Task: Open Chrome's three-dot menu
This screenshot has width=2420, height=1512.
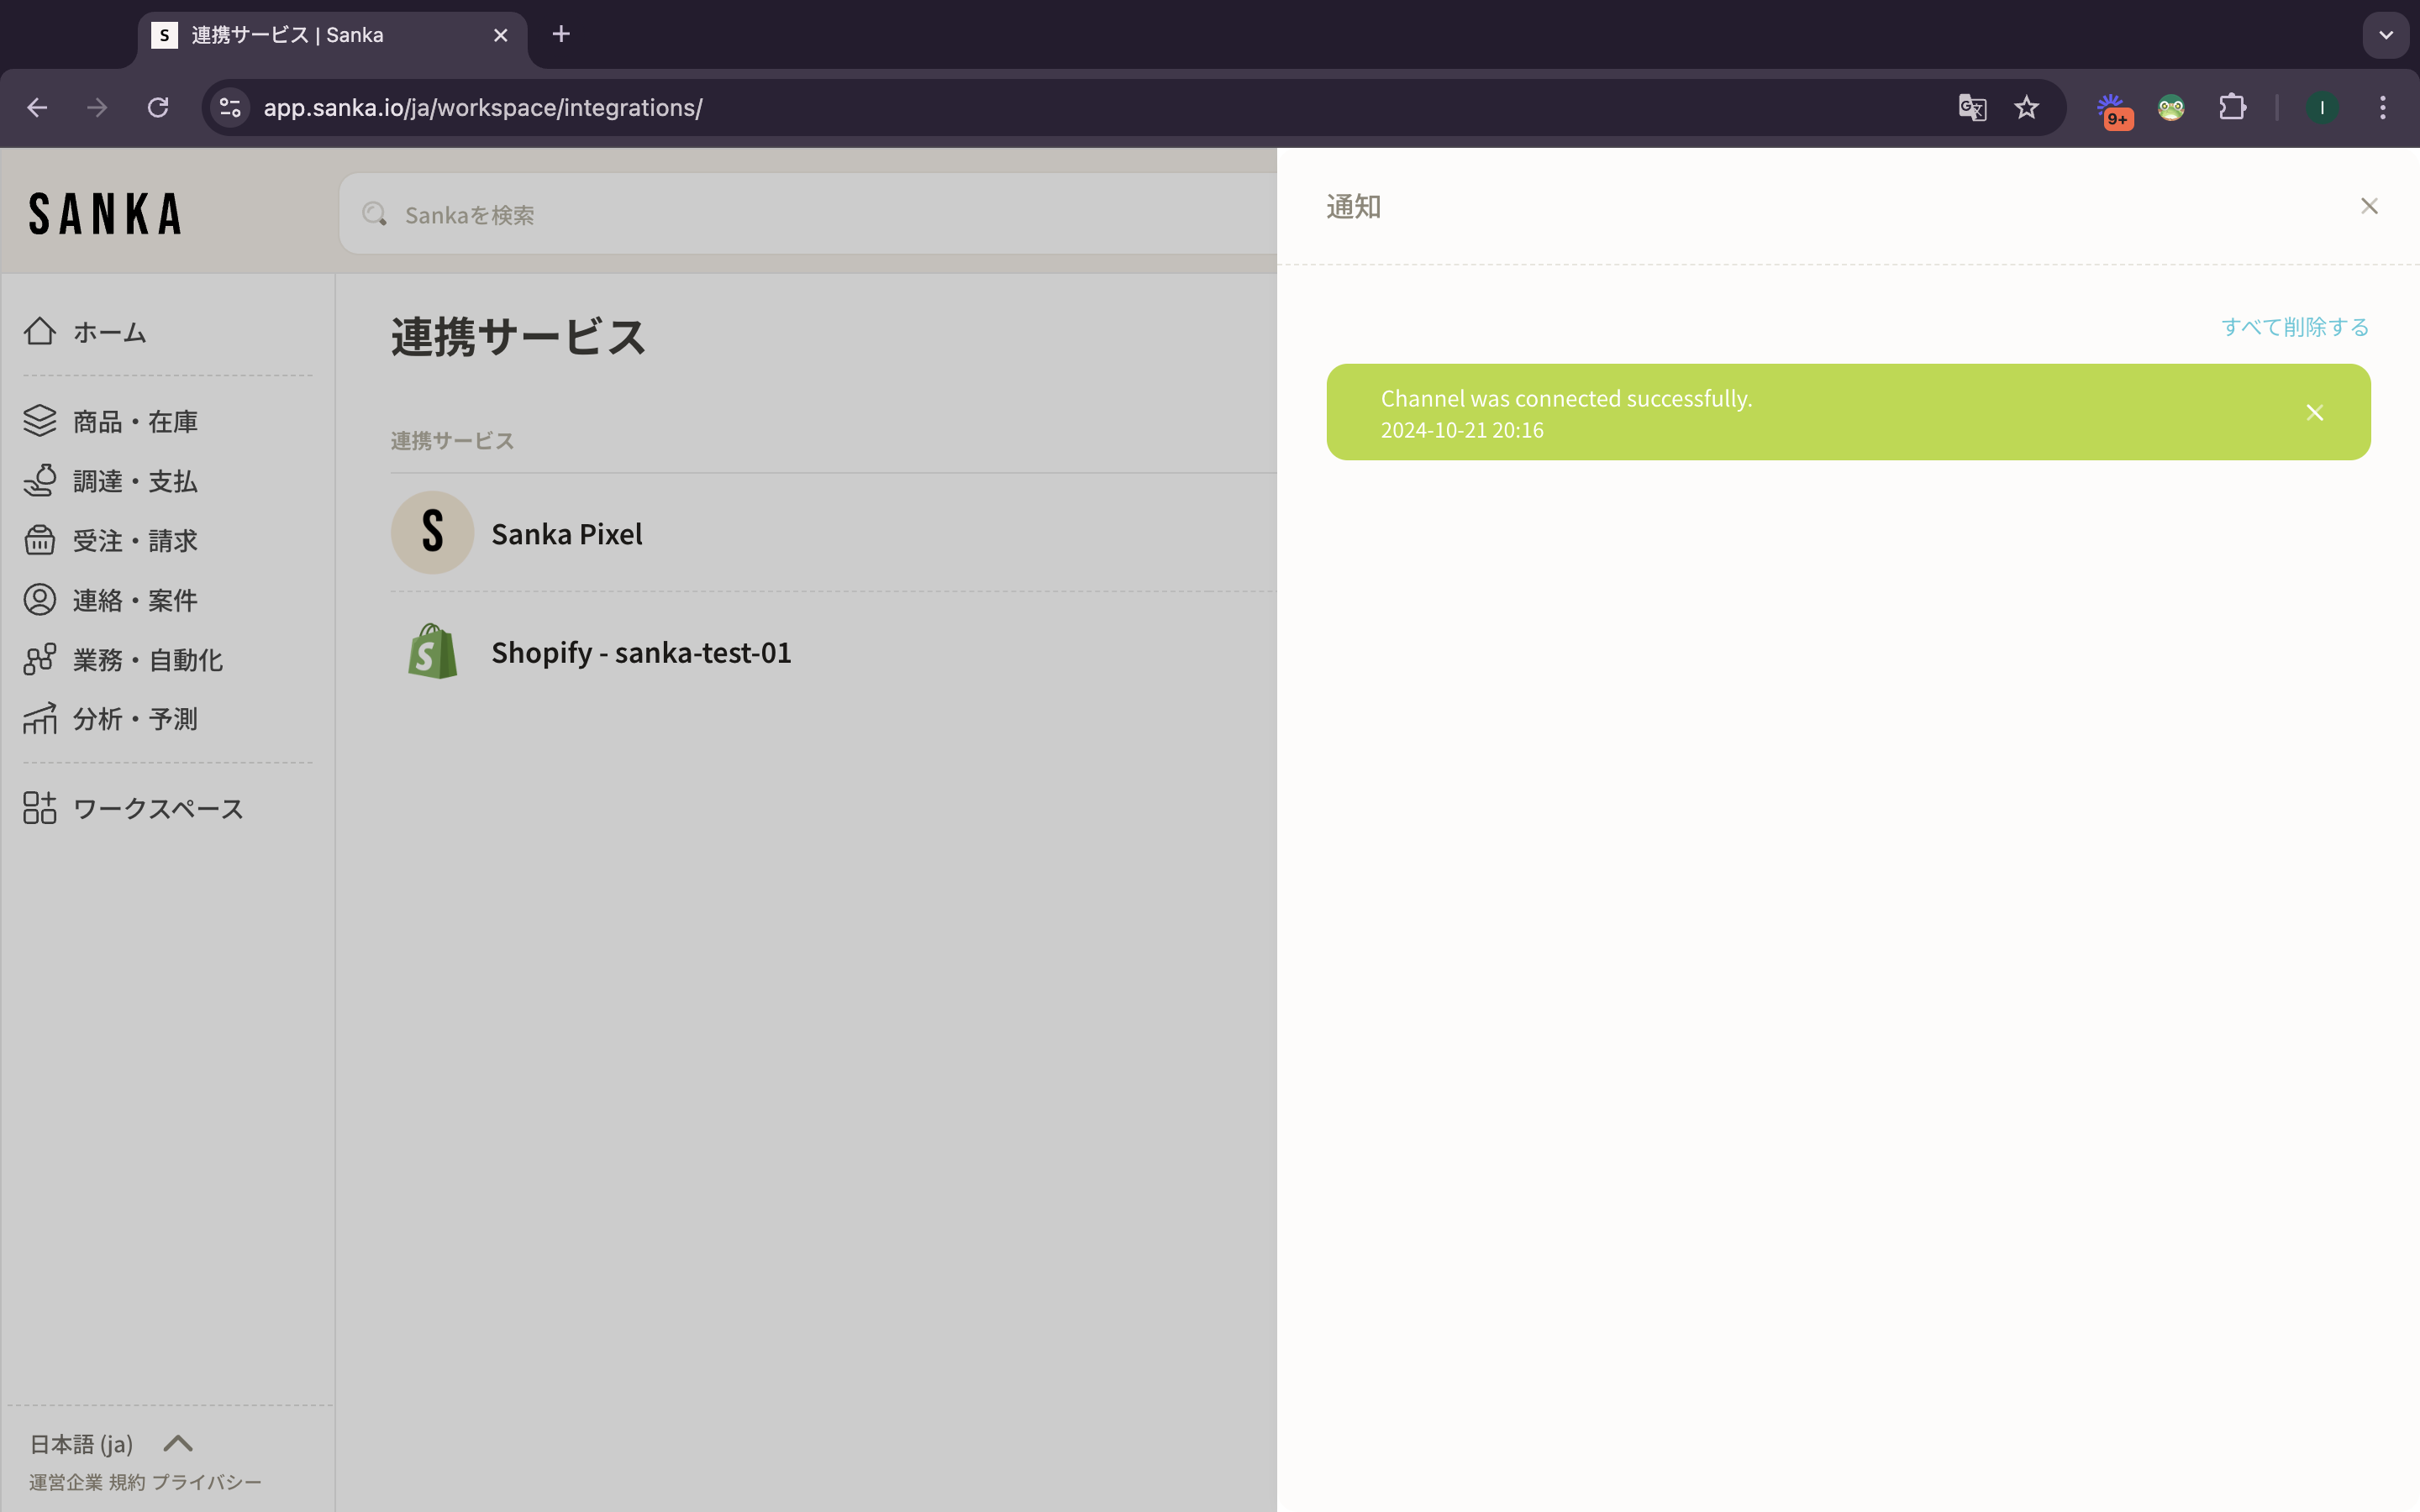Action: tap(2382, 108)
